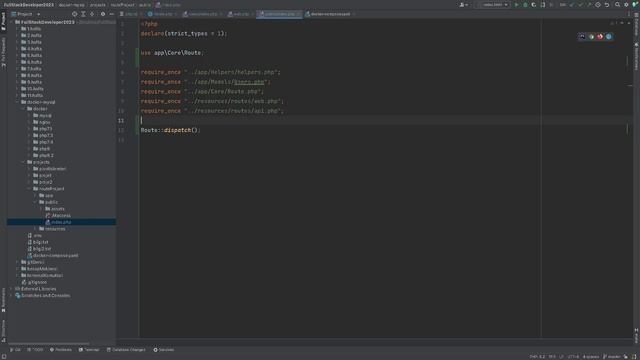
Task: Open the Project view selector dropdown
Action: (x=26, y=14)
